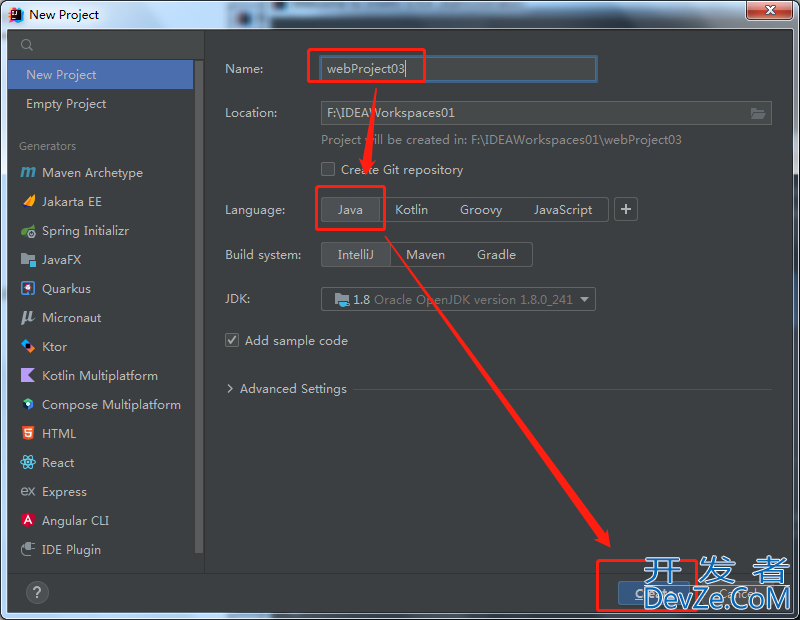
Task: Click the HTML generator label
Action: point(59,434)
